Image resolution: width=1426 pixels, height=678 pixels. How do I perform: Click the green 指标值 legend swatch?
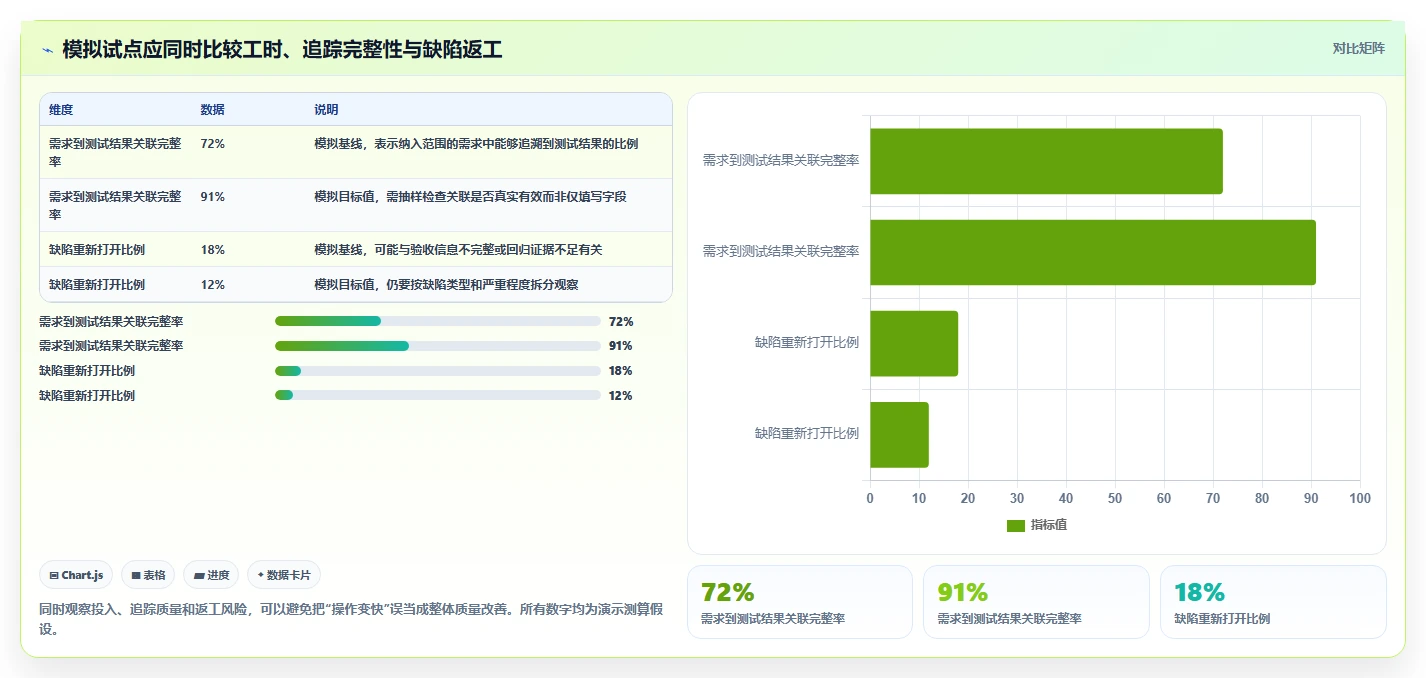coord(1015,525)
